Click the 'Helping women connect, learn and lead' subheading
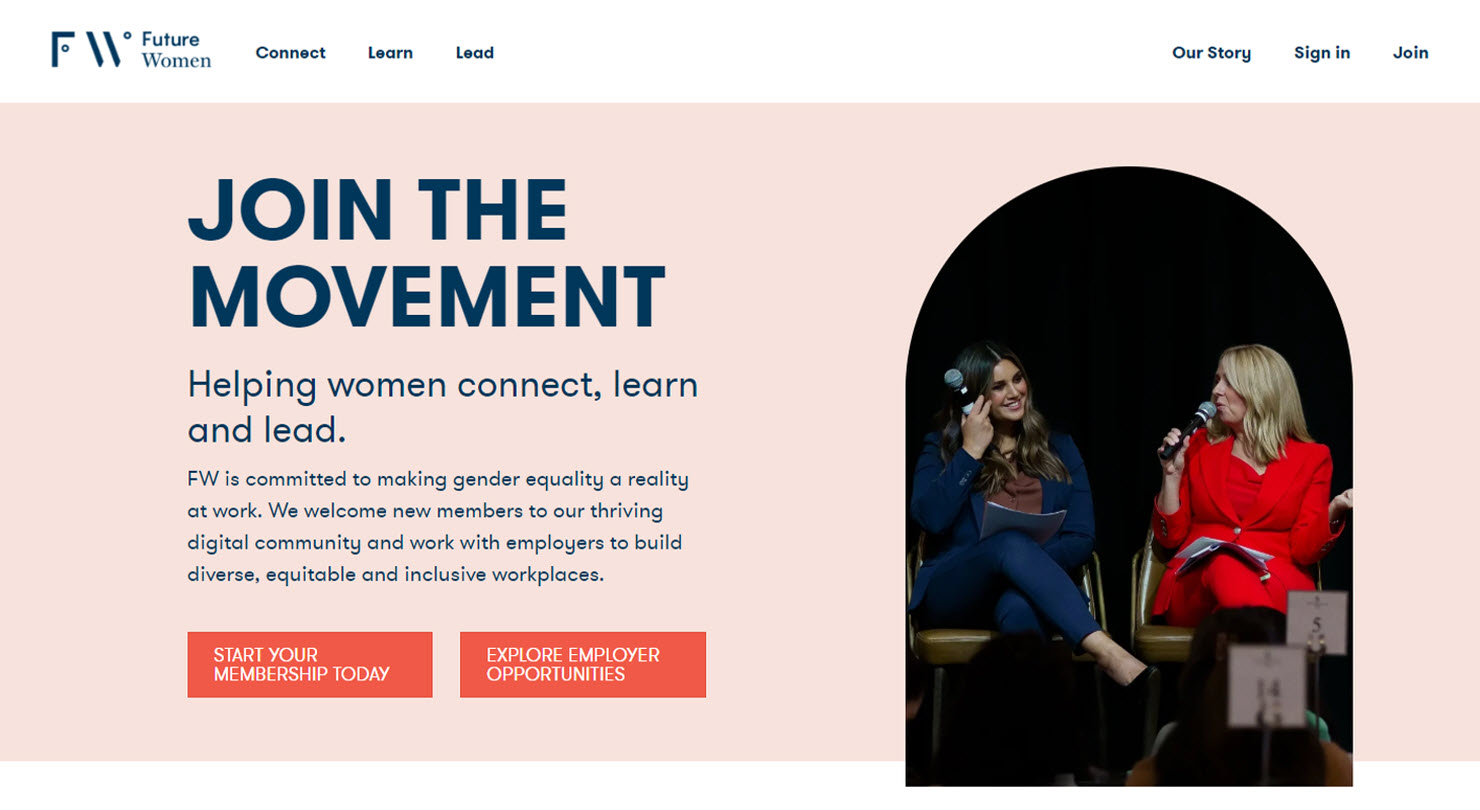 coord(443,407)
